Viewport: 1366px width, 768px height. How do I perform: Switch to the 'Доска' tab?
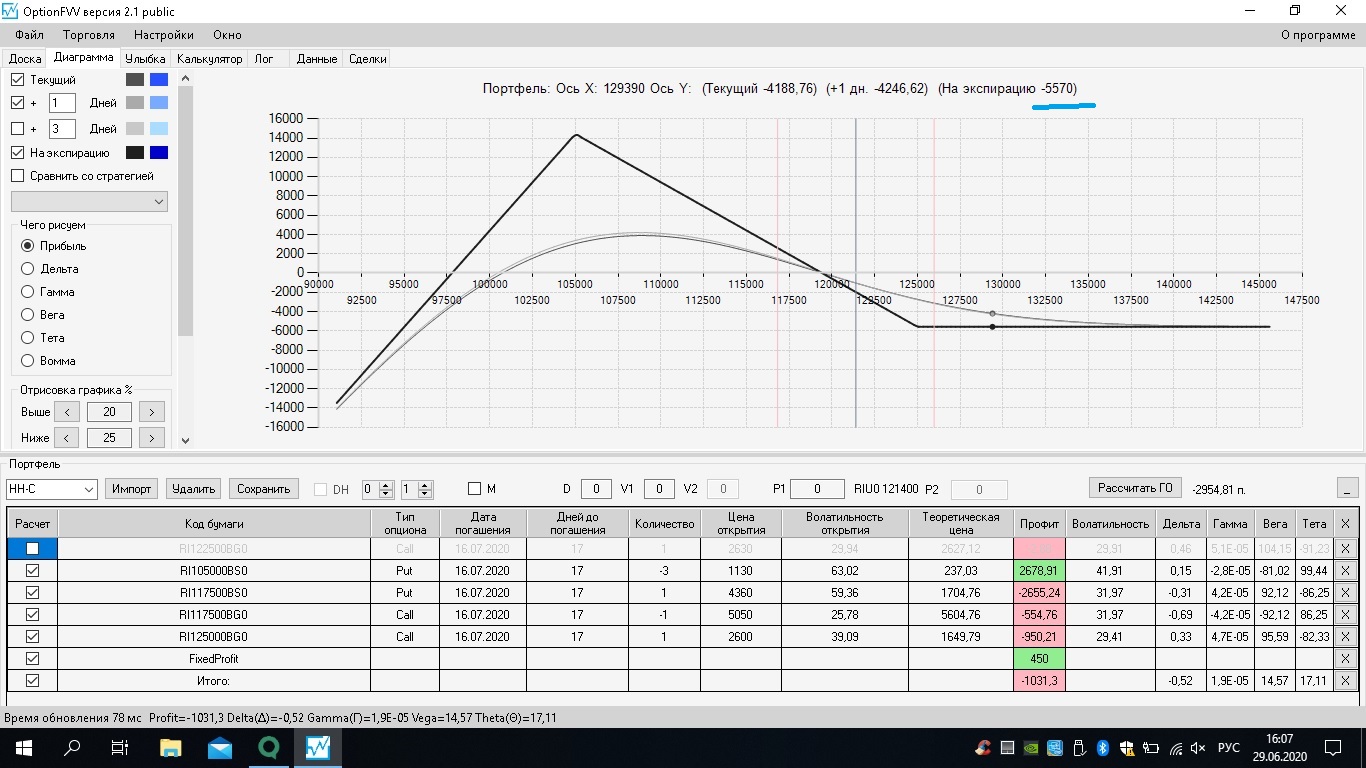[x=25, y=59]
